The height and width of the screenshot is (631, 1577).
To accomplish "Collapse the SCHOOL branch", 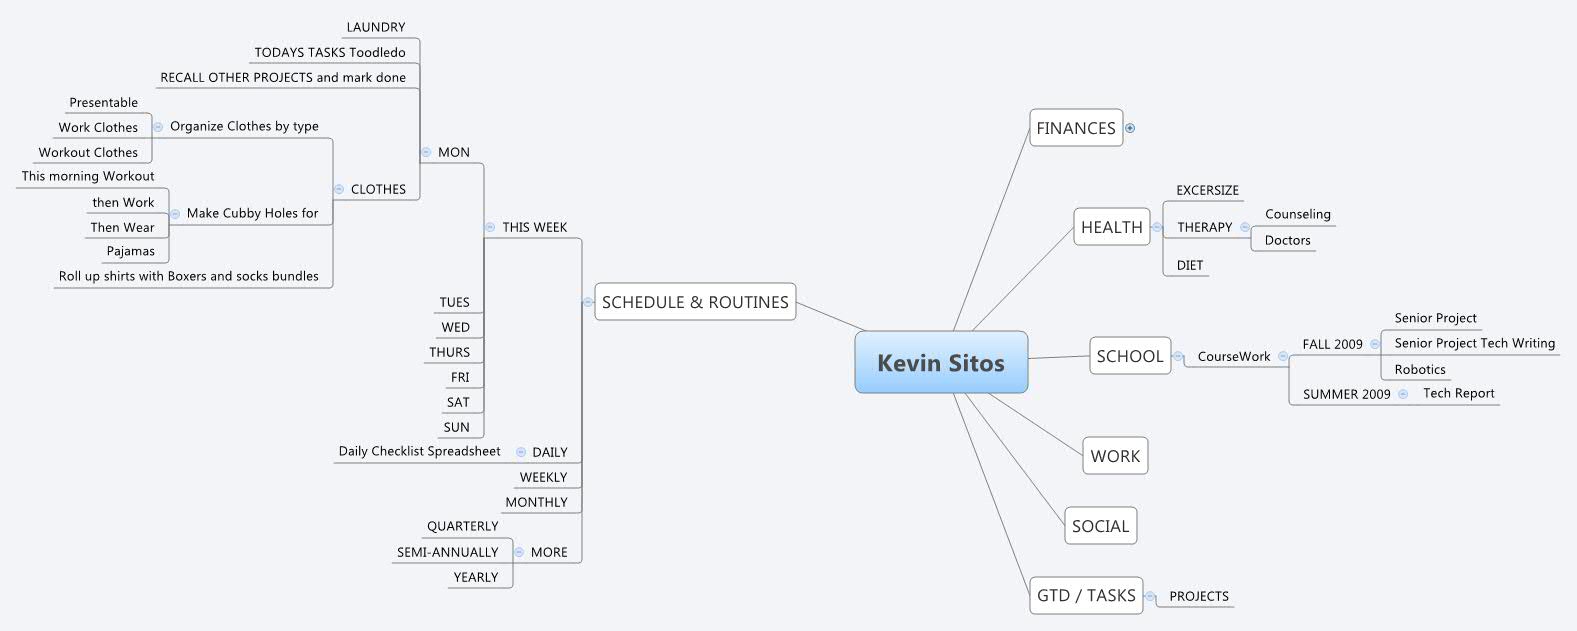I will (x=1178, y=356).
